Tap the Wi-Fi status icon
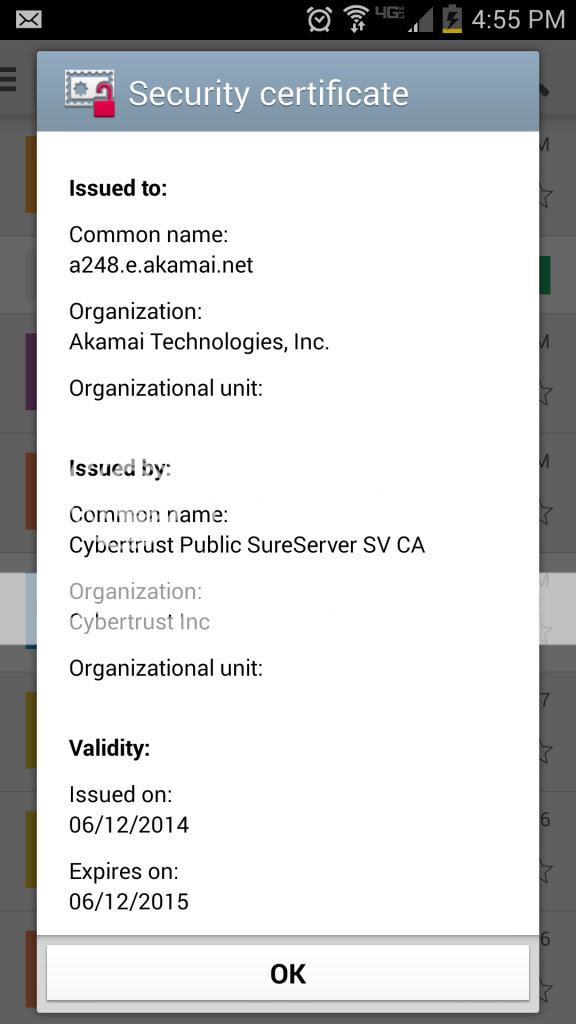 [357, 18]
